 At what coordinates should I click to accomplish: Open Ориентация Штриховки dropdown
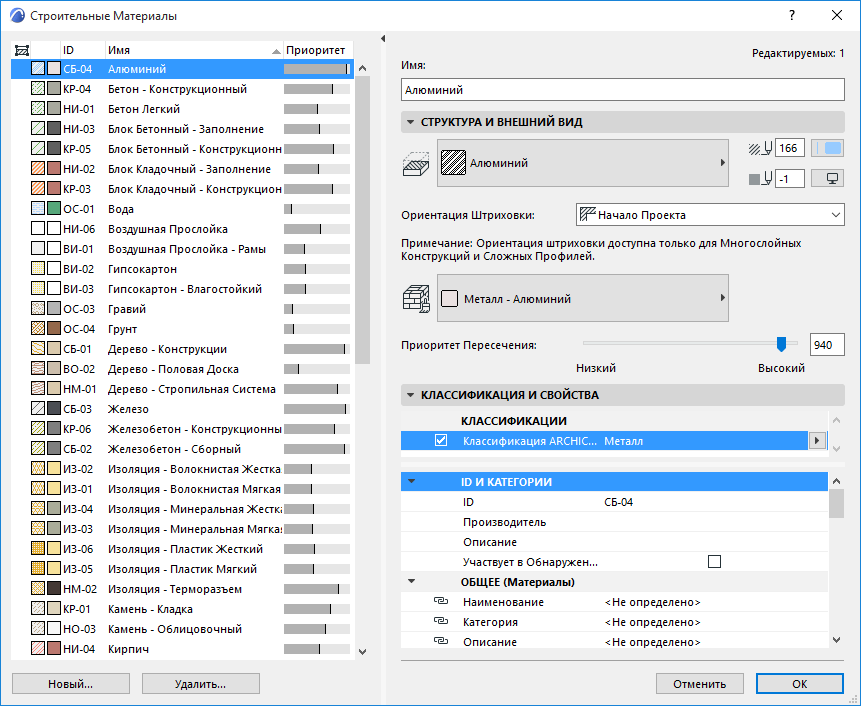click(x=710, y=215)
